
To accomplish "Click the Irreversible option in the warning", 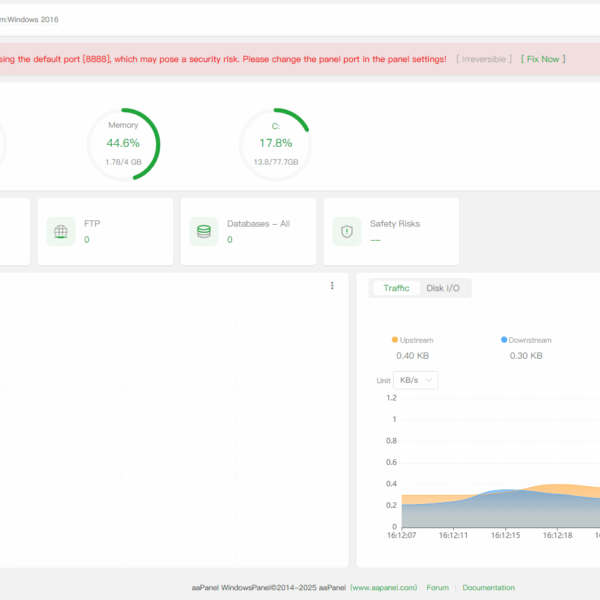I will [x=484, y=59].
